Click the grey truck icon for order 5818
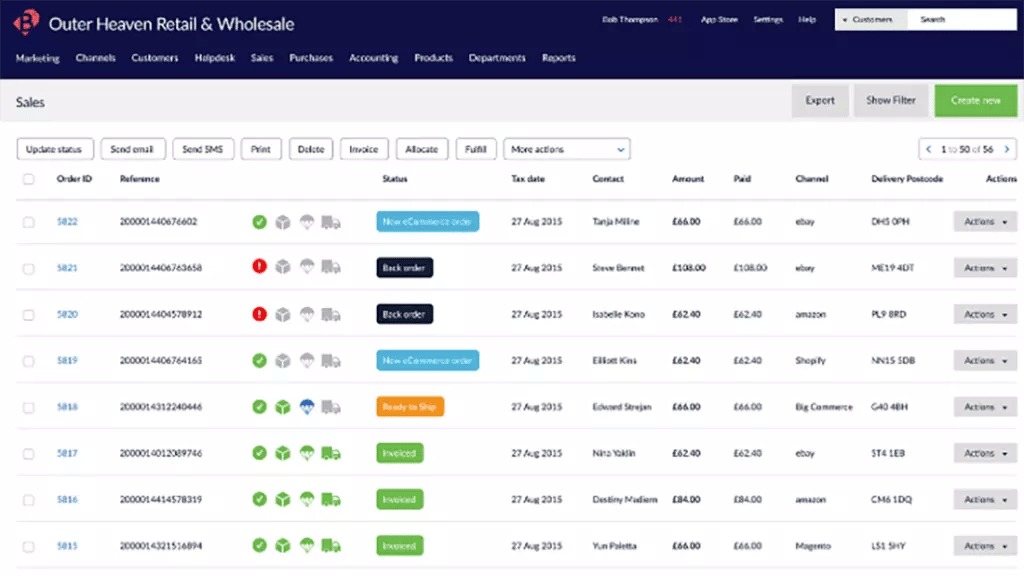Screen dimensions: 1024x576 pos(331,408)
